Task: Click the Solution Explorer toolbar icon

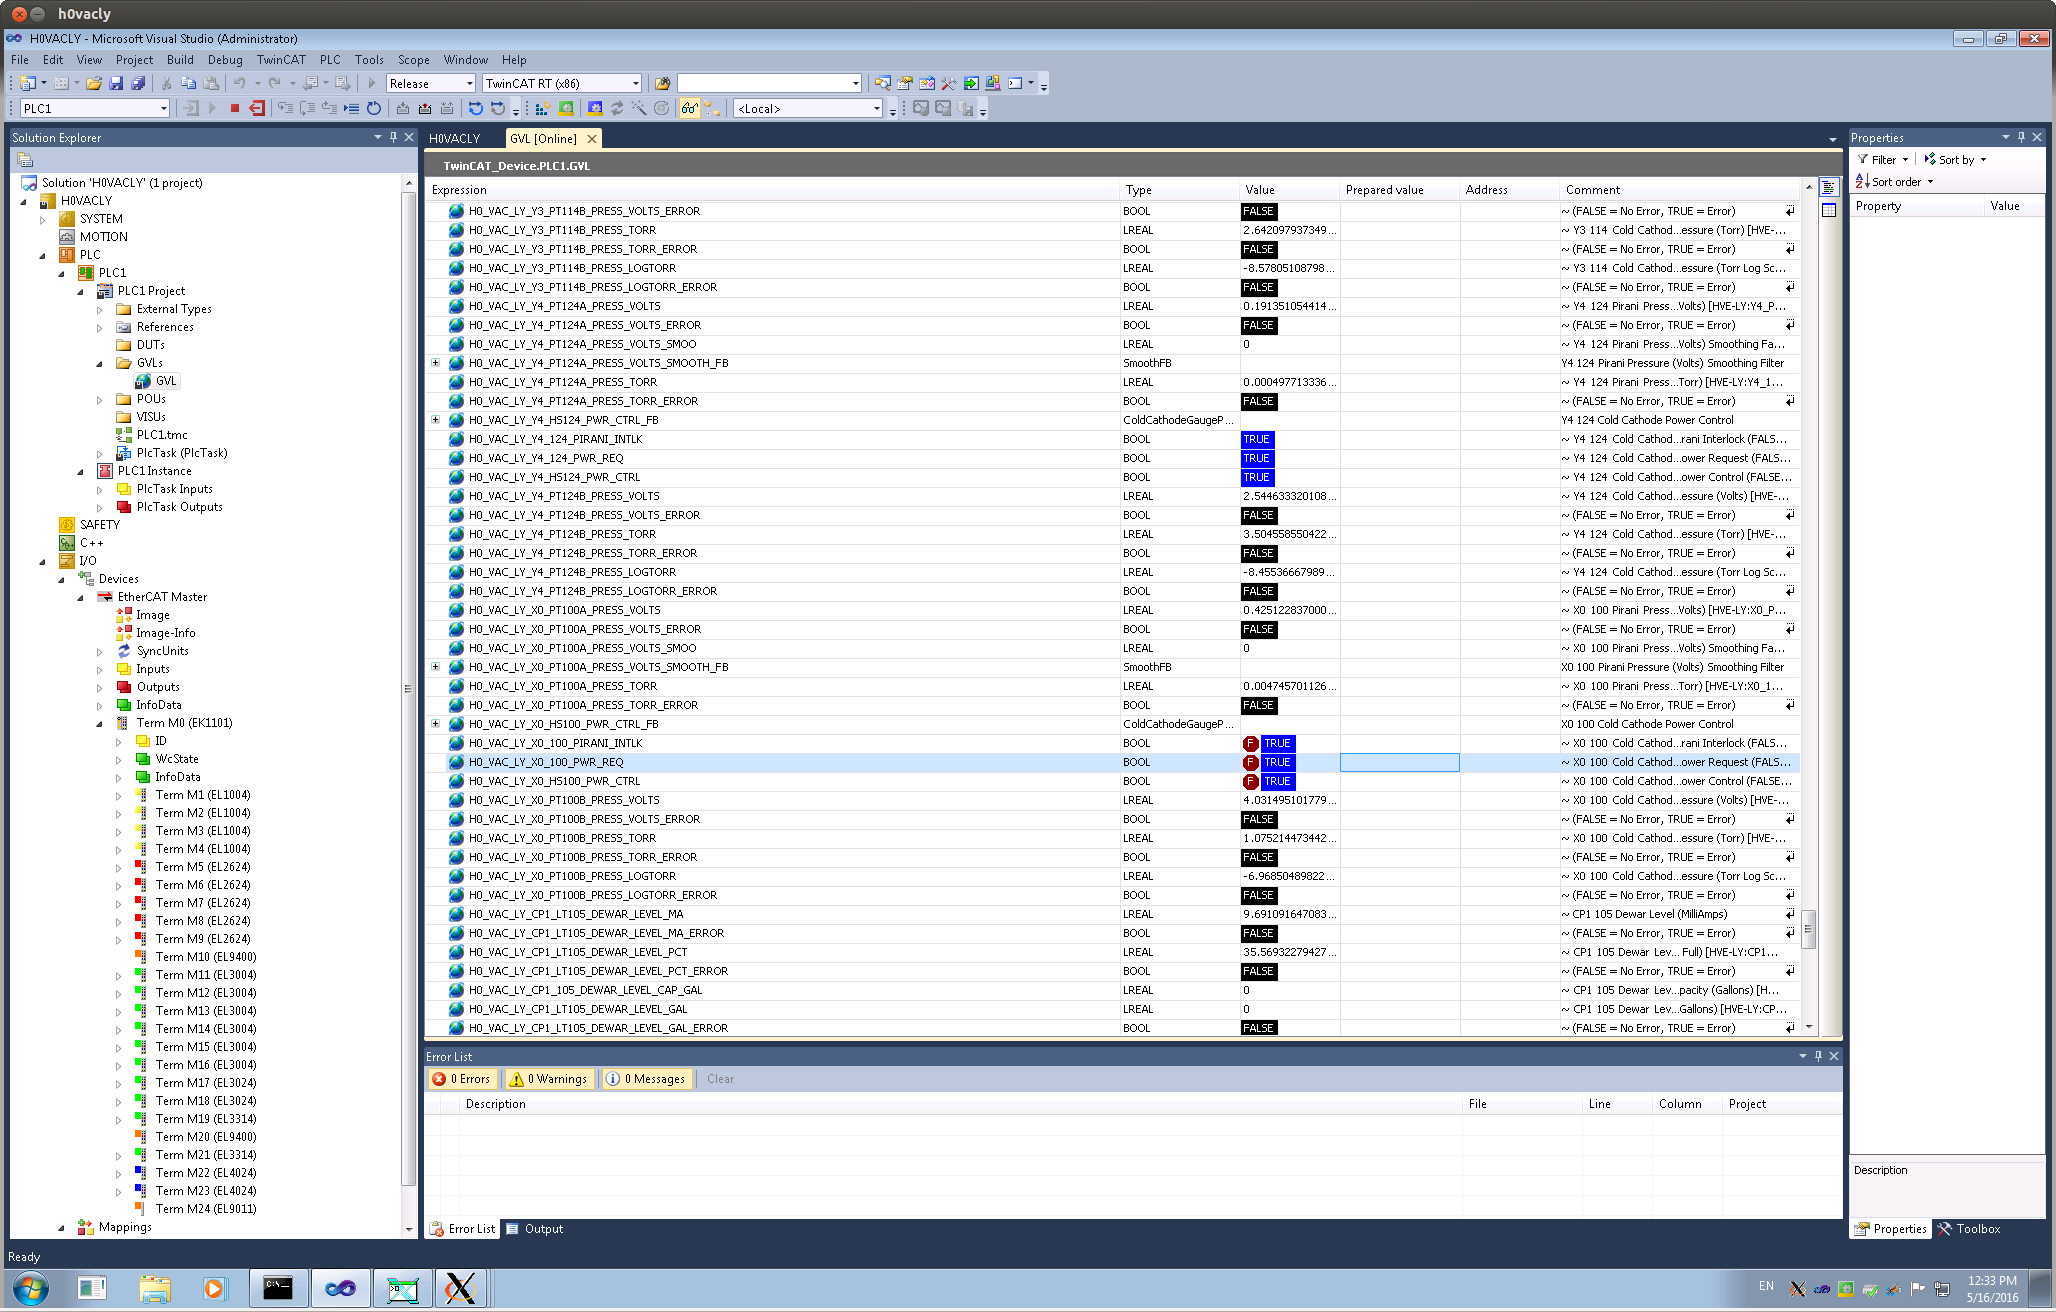Action: tap(883, 84)
